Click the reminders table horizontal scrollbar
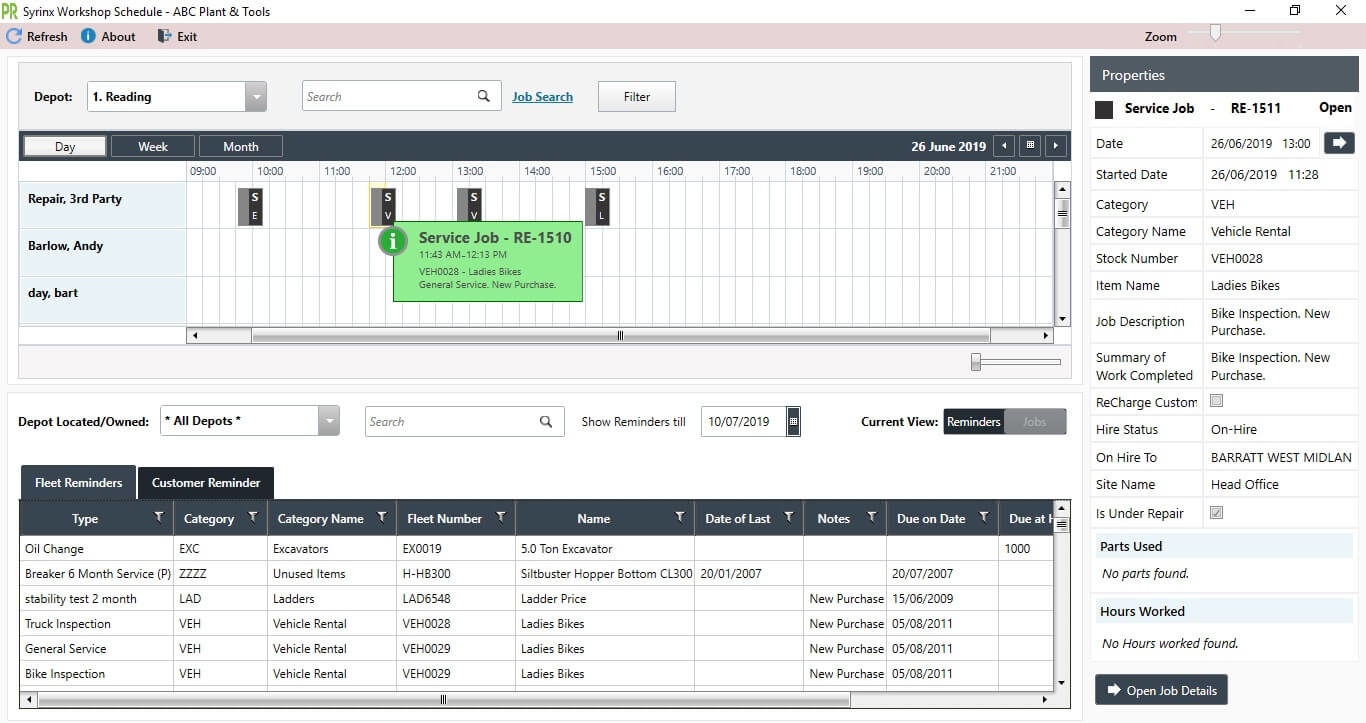This screenshot has height=723, width=1366. [443, 700]
